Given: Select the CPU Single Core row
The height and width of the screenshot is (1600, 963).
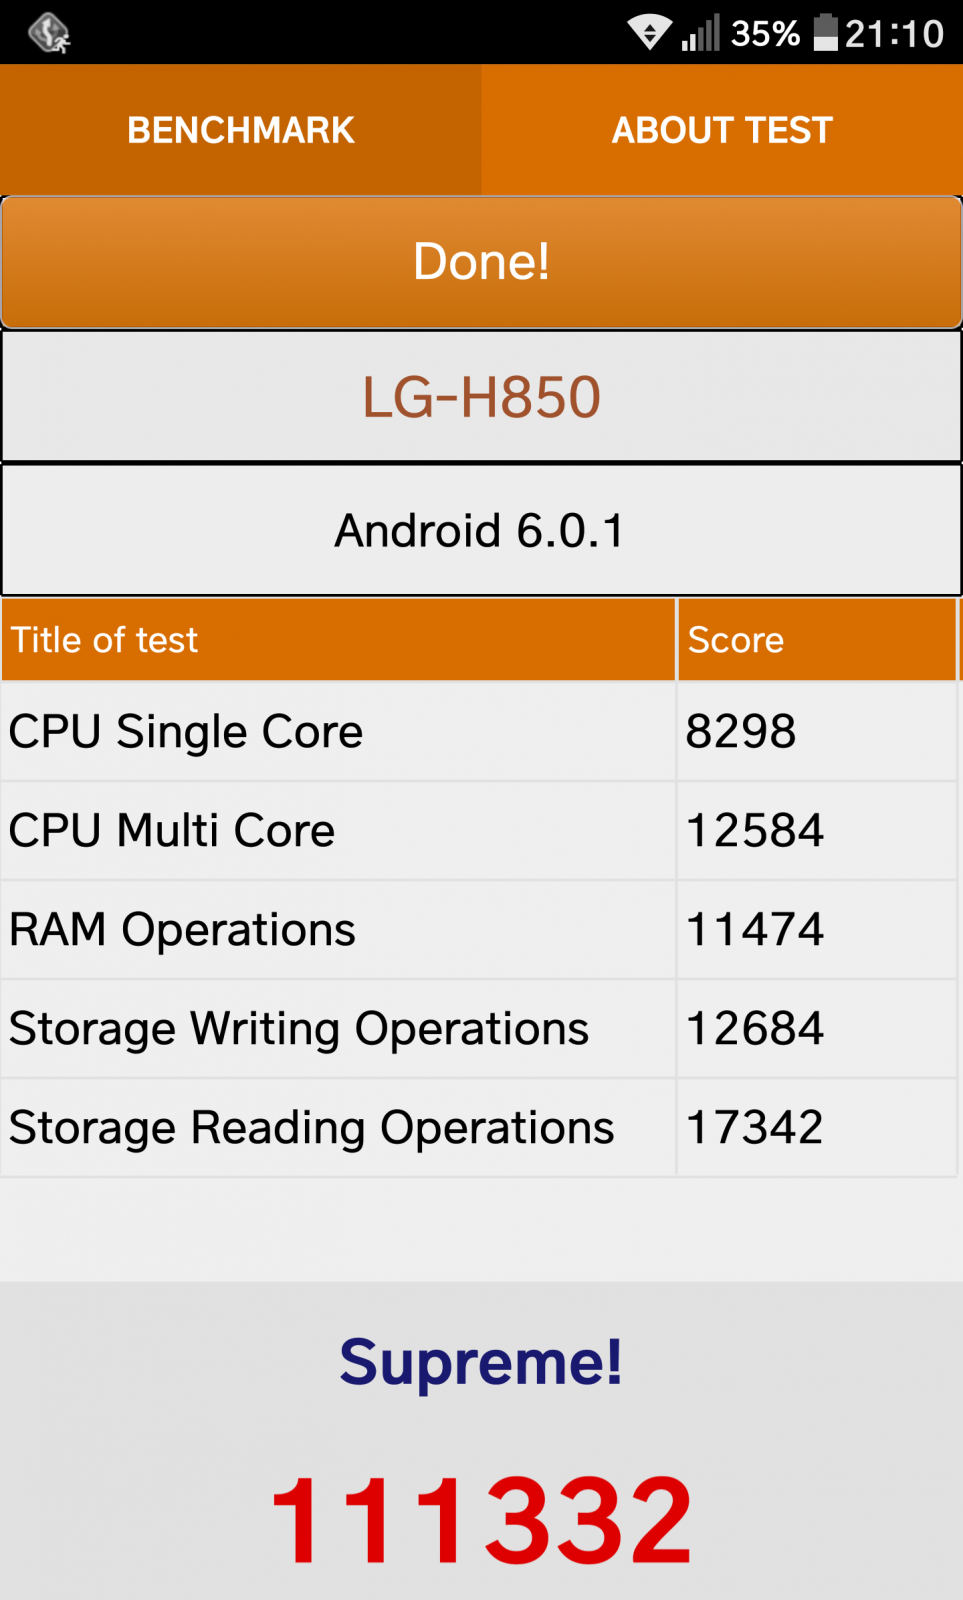Looking at the screenshot, I should (x=479, y=731).
